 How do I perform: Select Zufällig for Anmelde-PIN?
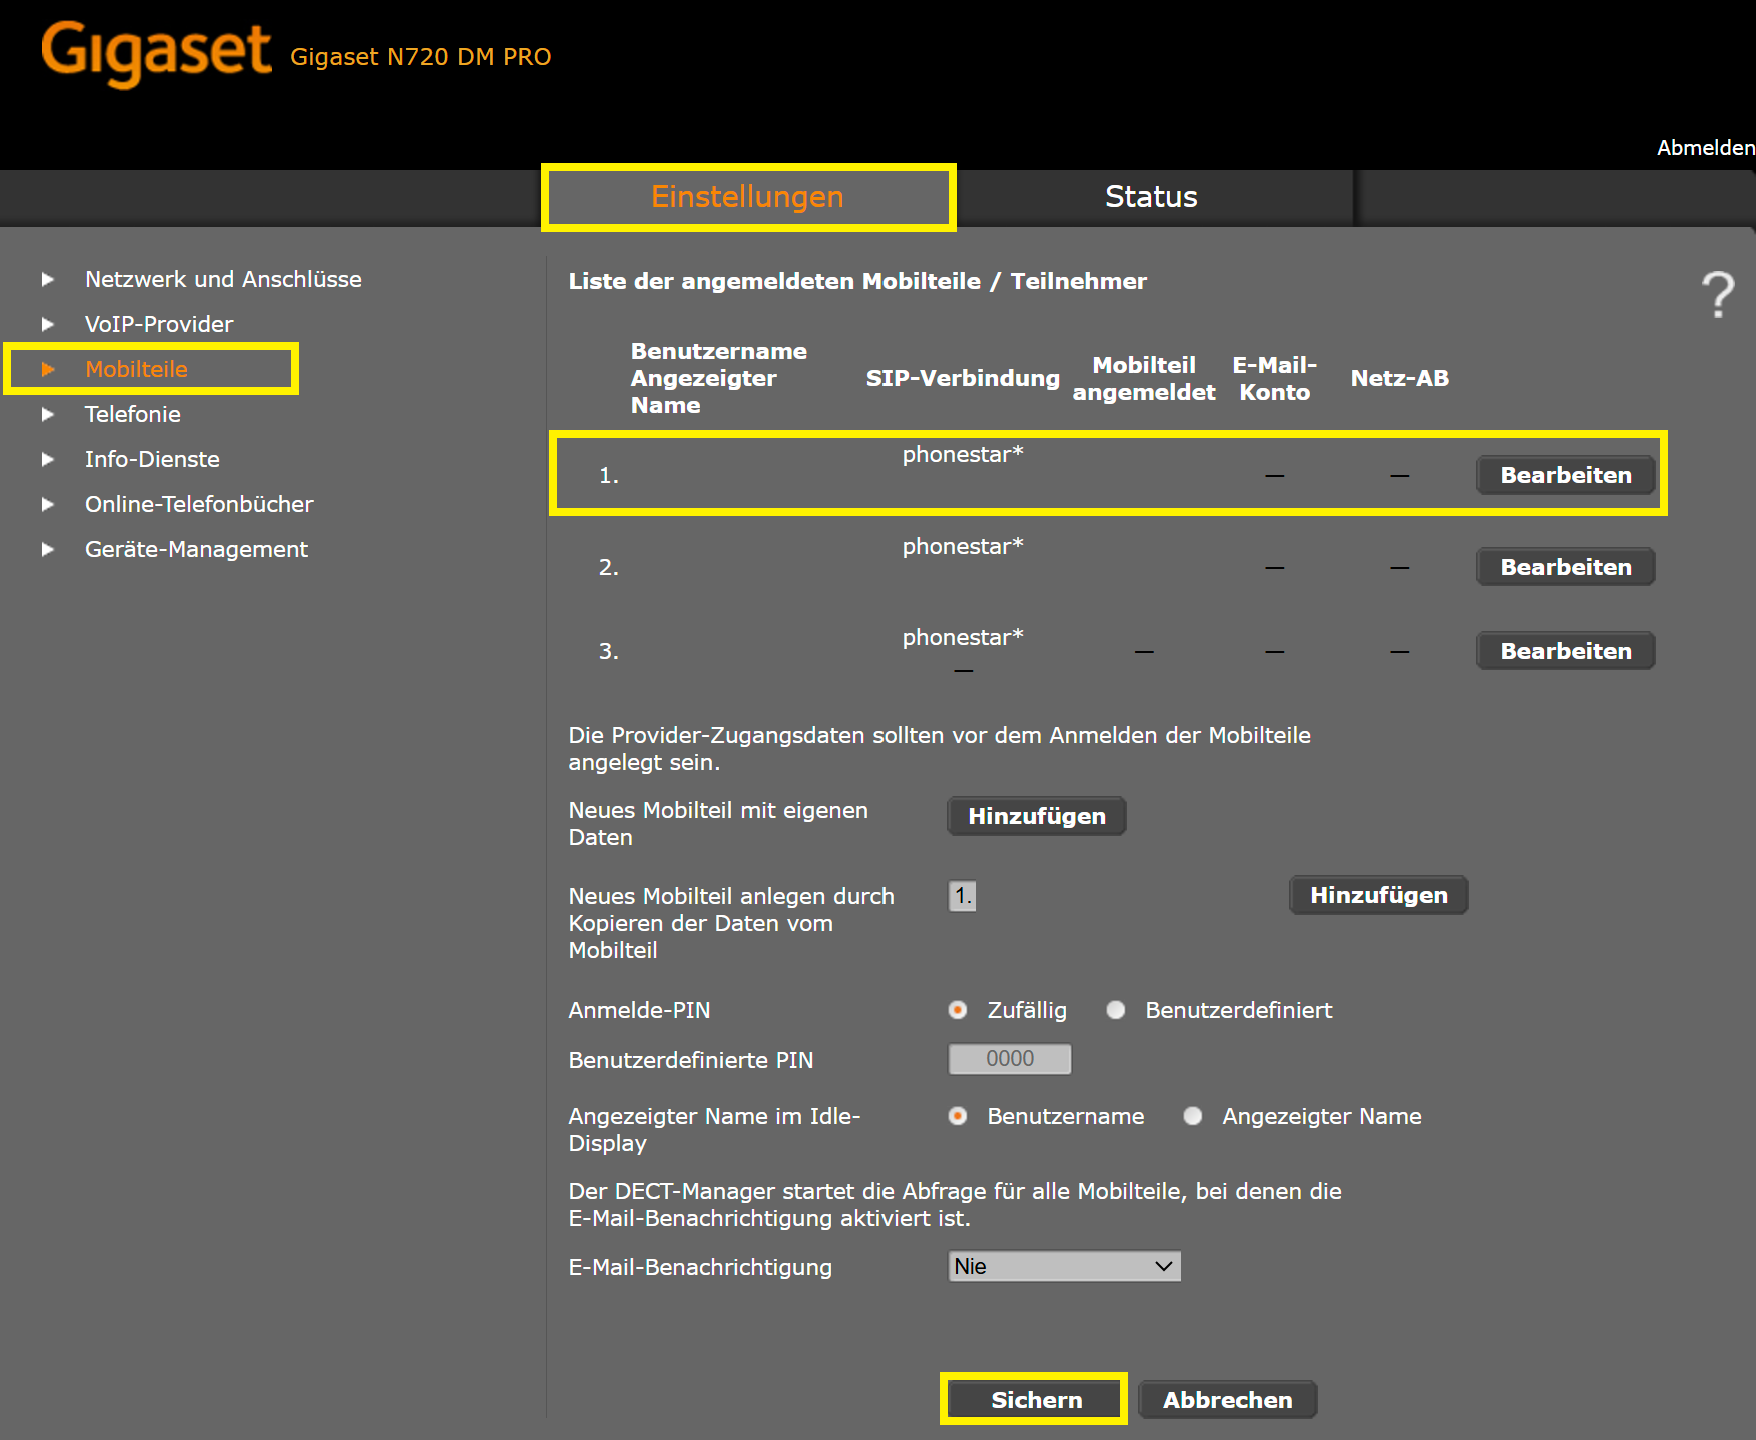[958, 1010]
